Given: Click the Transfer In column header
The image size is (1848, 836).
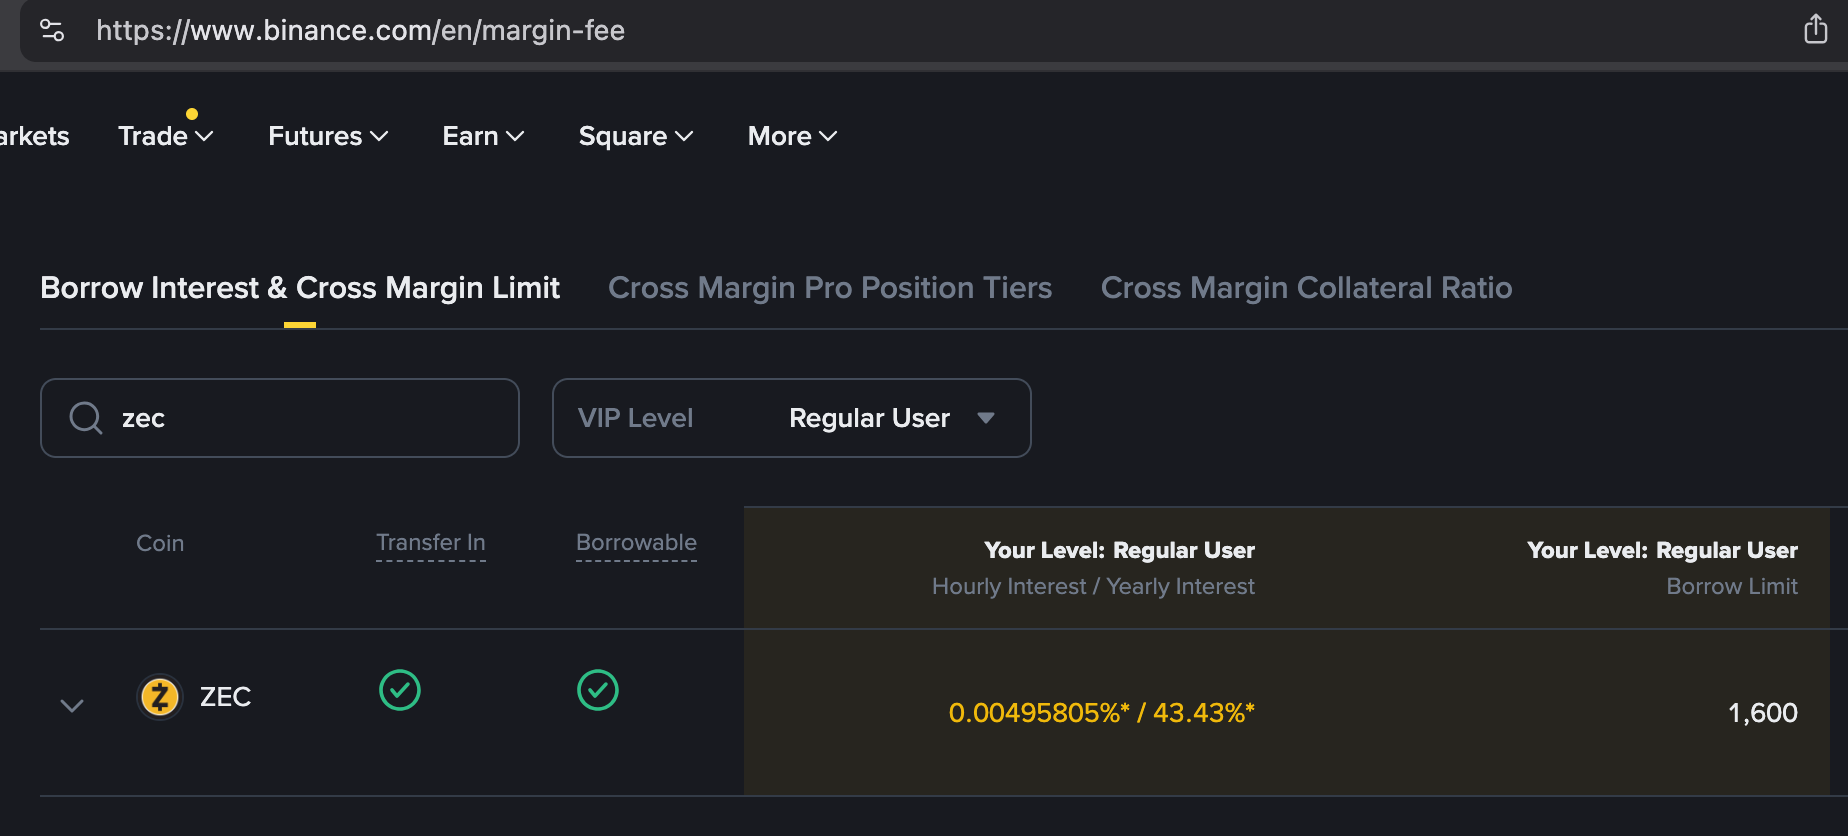Looking at the screenshot, I should (x=430, y=543).
